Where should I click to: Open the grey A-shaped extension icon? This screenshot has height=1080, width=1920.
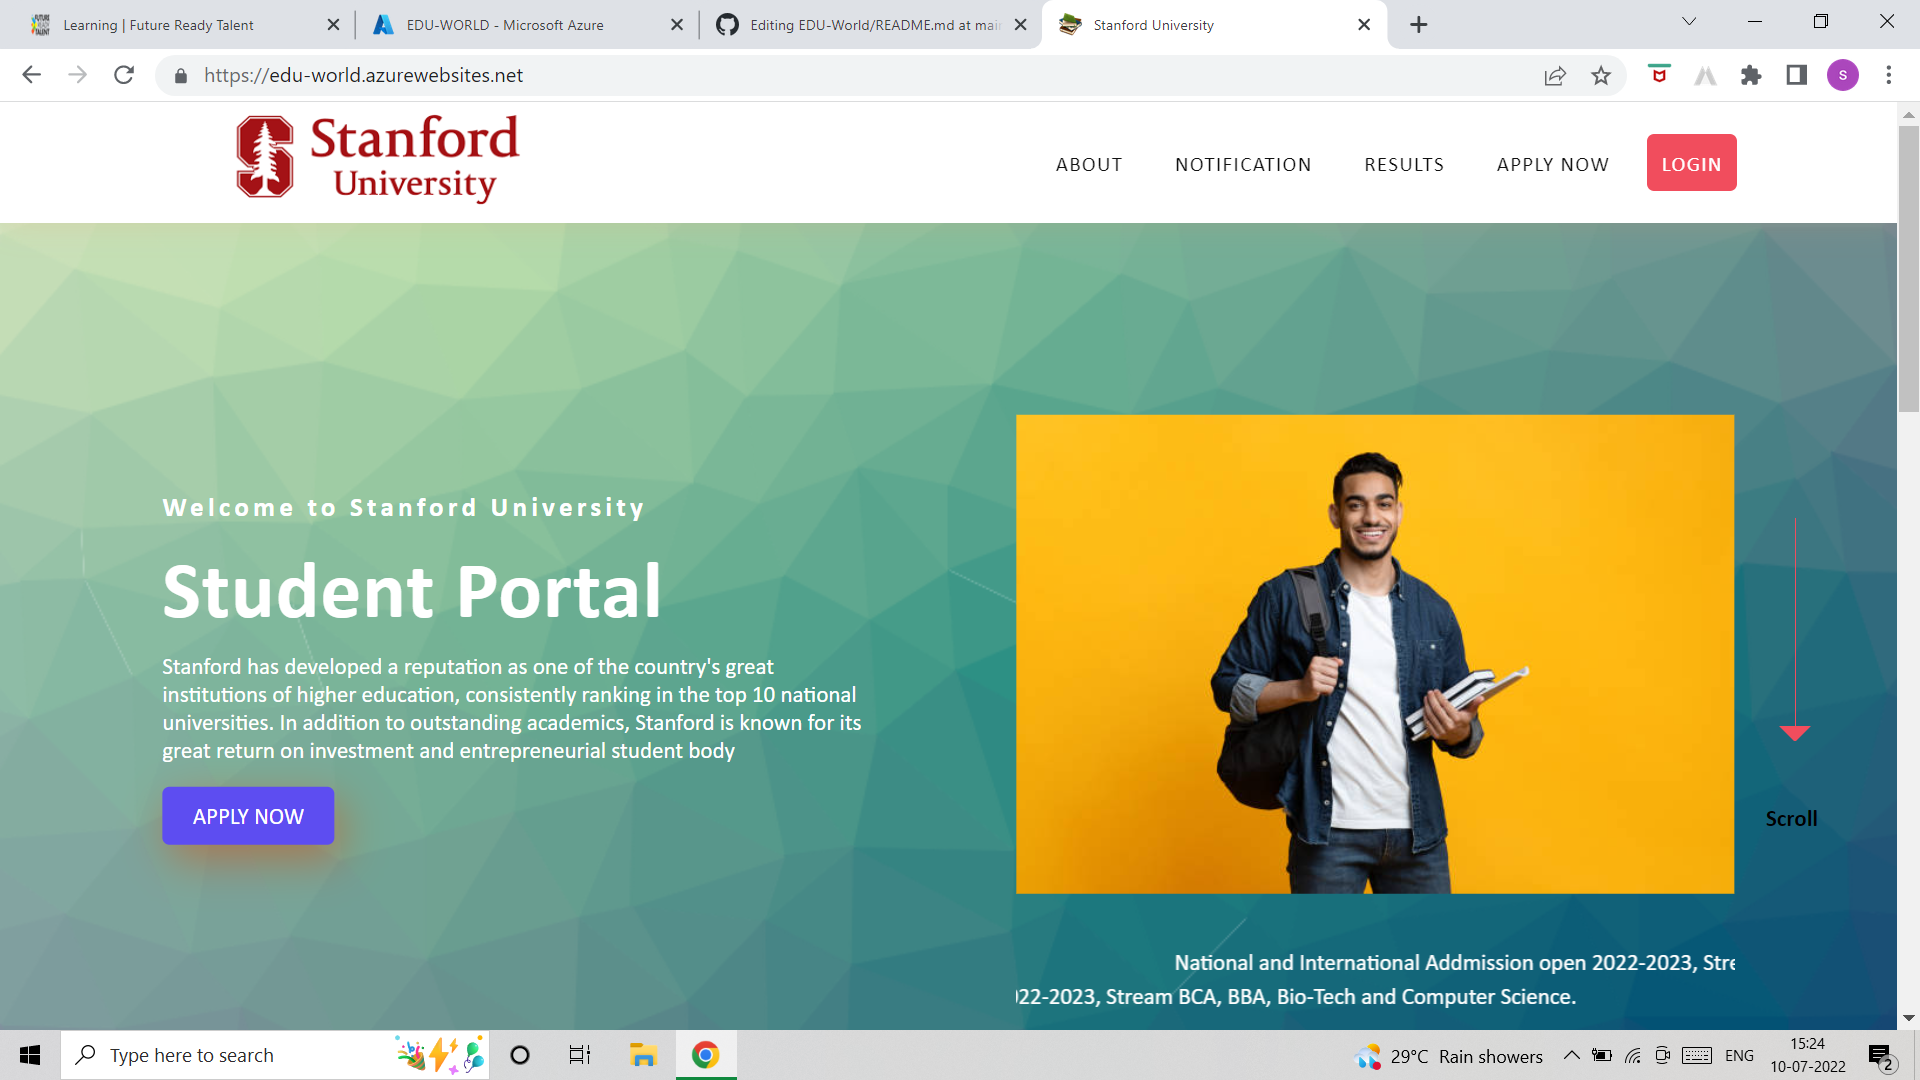click(1706, 76)
